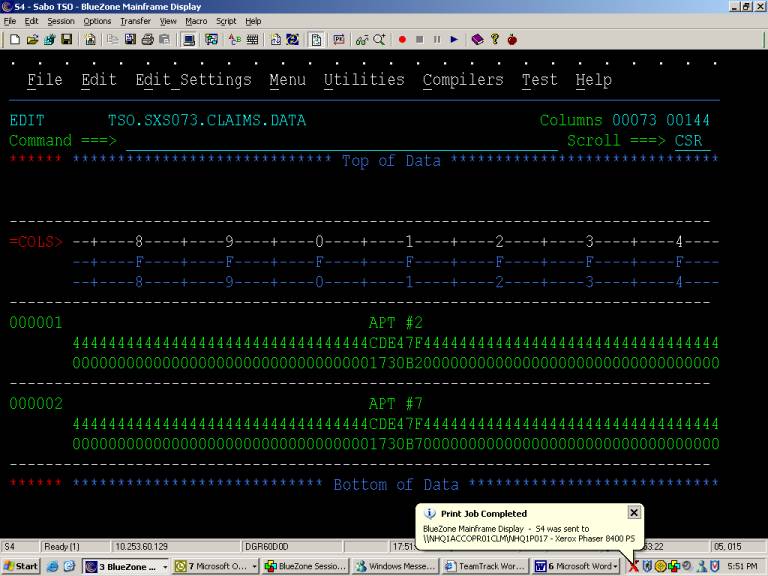
Task: Click the 5:51 PM system clock
Action: tap(742, 566)
